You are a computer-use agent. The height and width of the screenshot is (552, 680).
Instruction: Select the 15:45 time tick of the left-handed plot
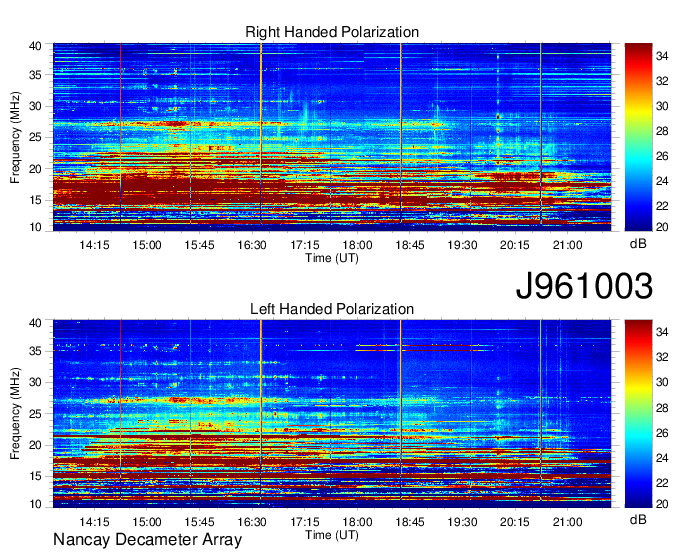pyautogui.click(x=199, y=521)
